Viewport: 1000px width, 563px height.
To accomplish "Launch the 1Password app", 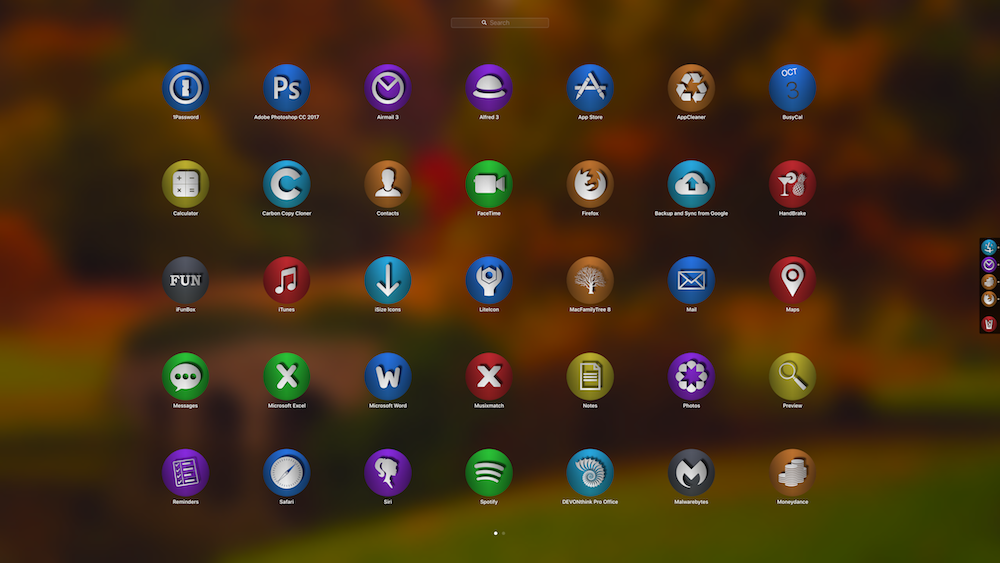I will (x=186, y=88).
